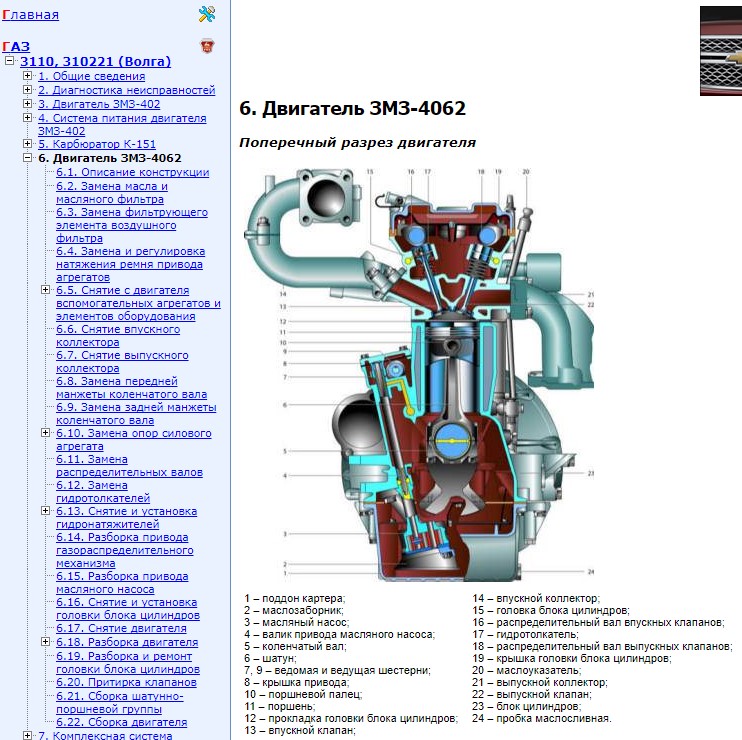The image size is (742, 740).
Task: Open 5. Карбюратор К-151 link
Action: pyautogui.click(x=97, y=144)
